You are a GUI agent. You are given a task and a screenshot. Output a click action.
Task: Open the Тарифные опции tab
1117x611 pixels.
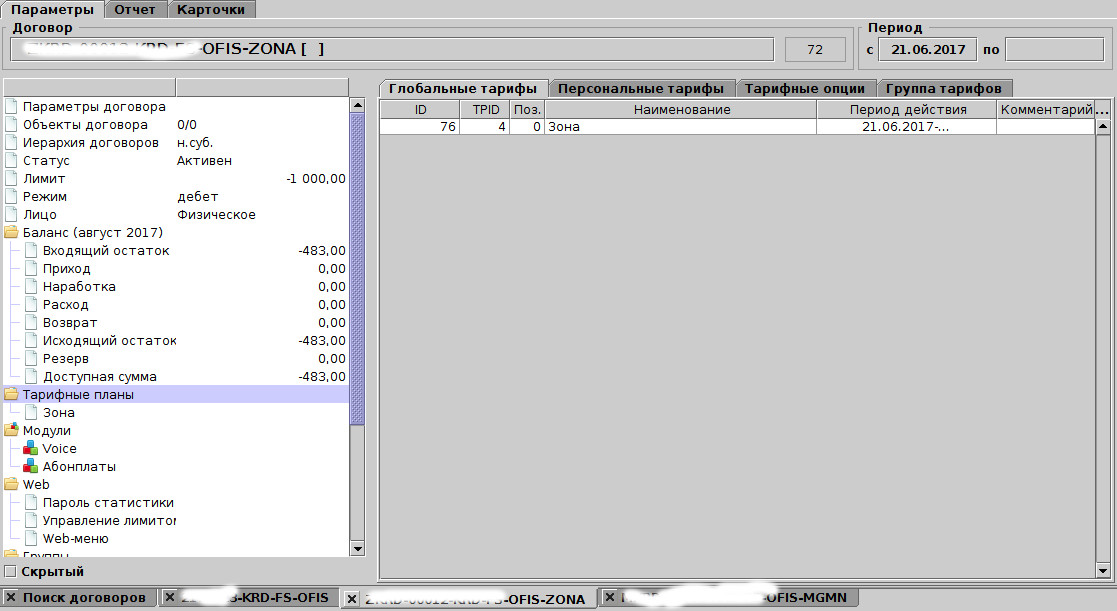click(805, 88)
